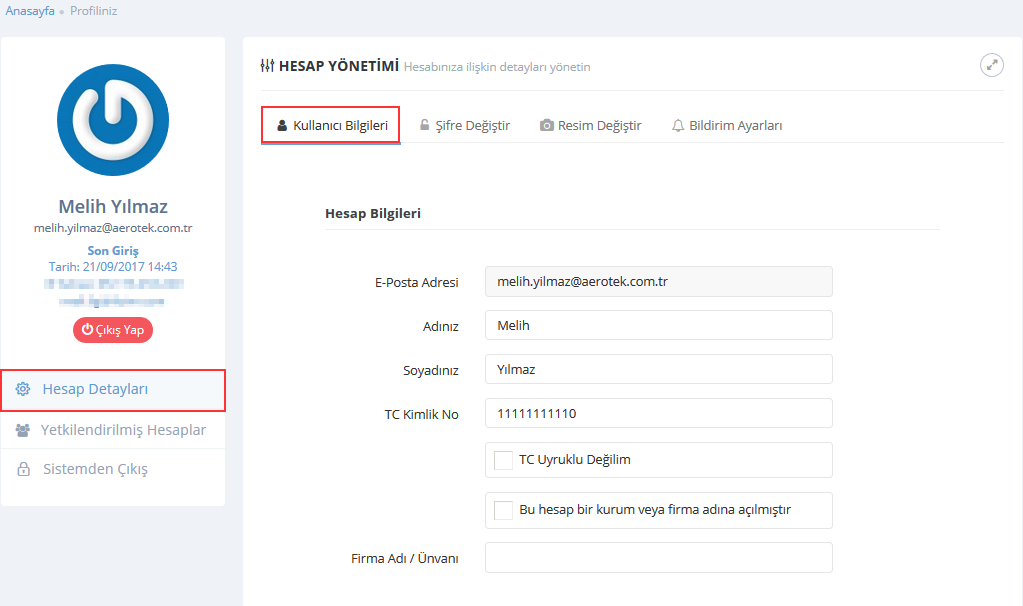This screenshot has height=606, width=1023.
Task: Click the bell icon on Bildirim Ayarları
Action: 678,126
